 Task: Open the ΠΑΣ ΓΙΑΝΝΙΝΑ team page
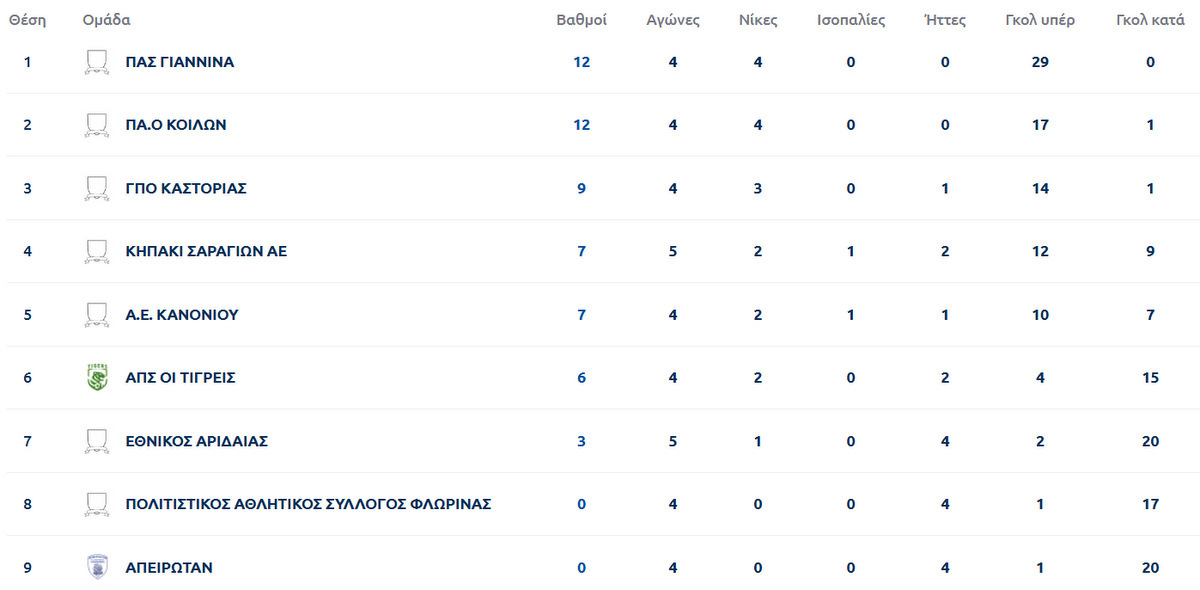coord(180,62)
